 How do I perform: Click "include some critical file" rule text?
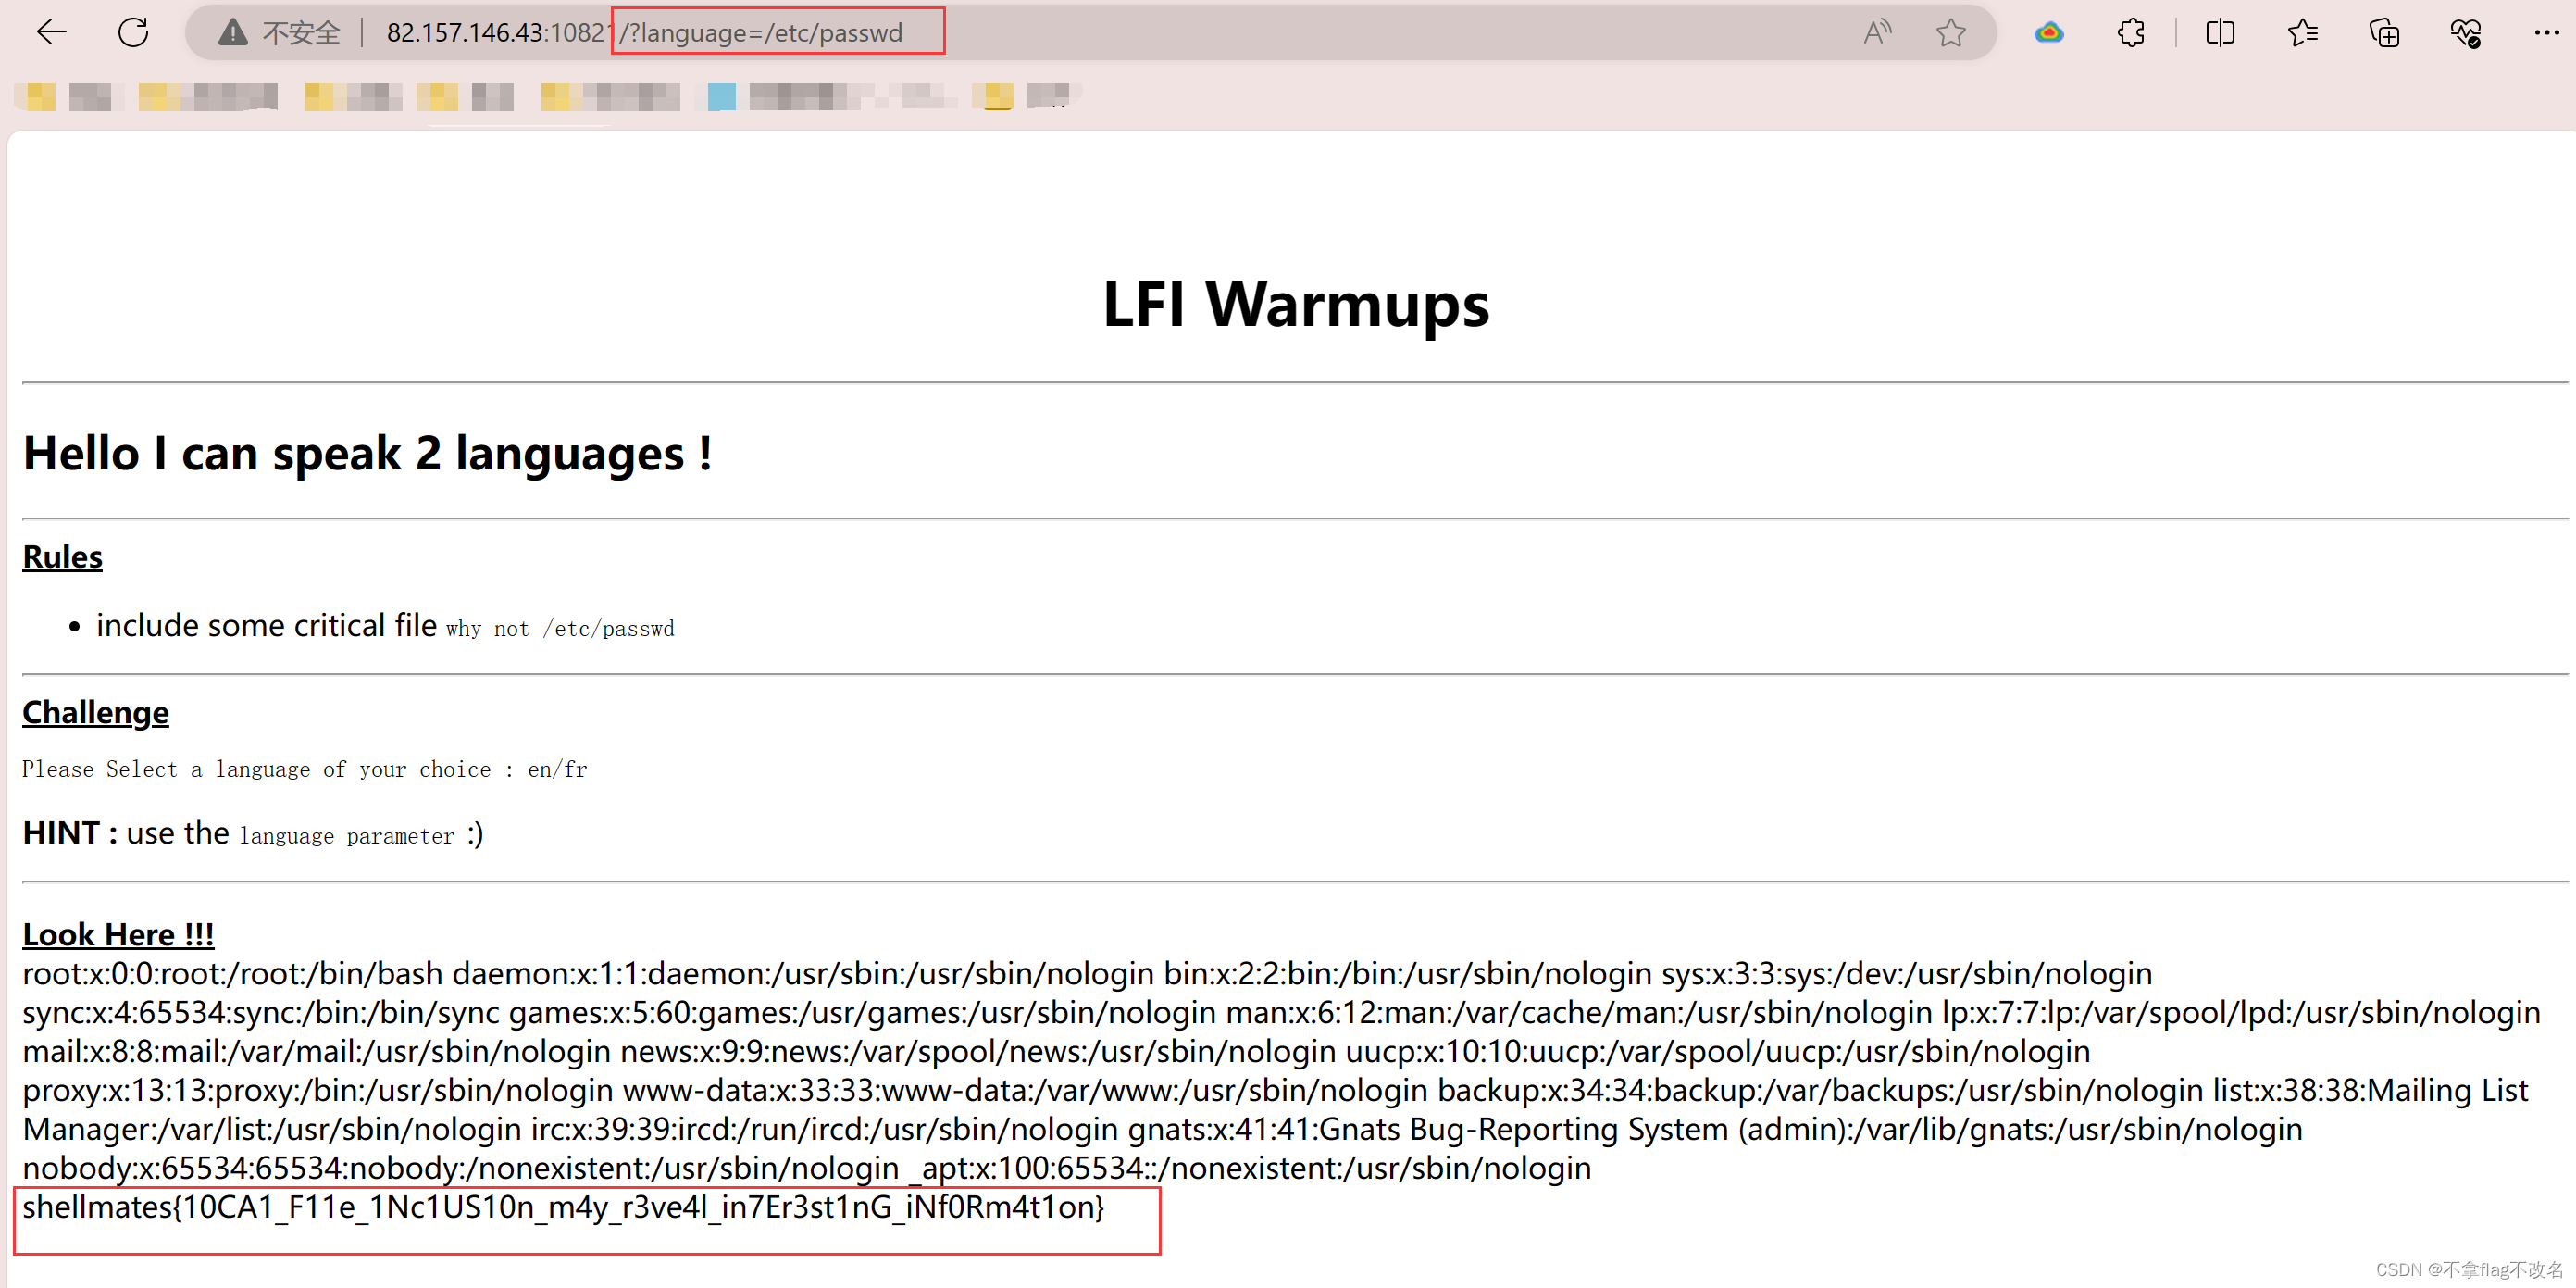pos(266,625)
